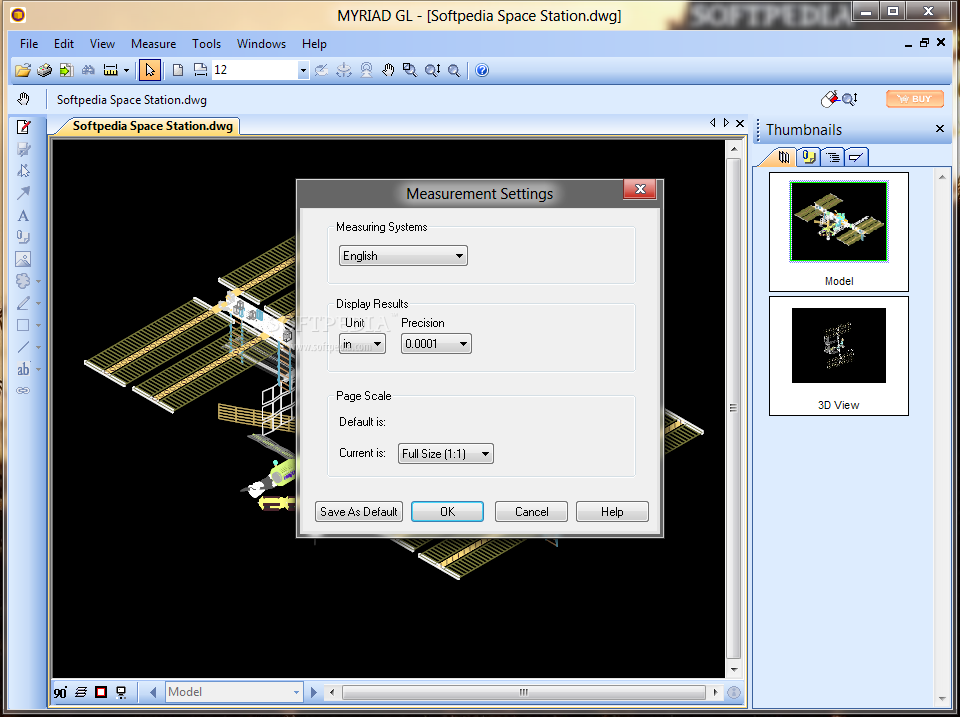Expand the Cloud tool options arrow
Image resolution: width=960 pixels, height=717 pixels.
pyautogui.click(x=39, y=282)
